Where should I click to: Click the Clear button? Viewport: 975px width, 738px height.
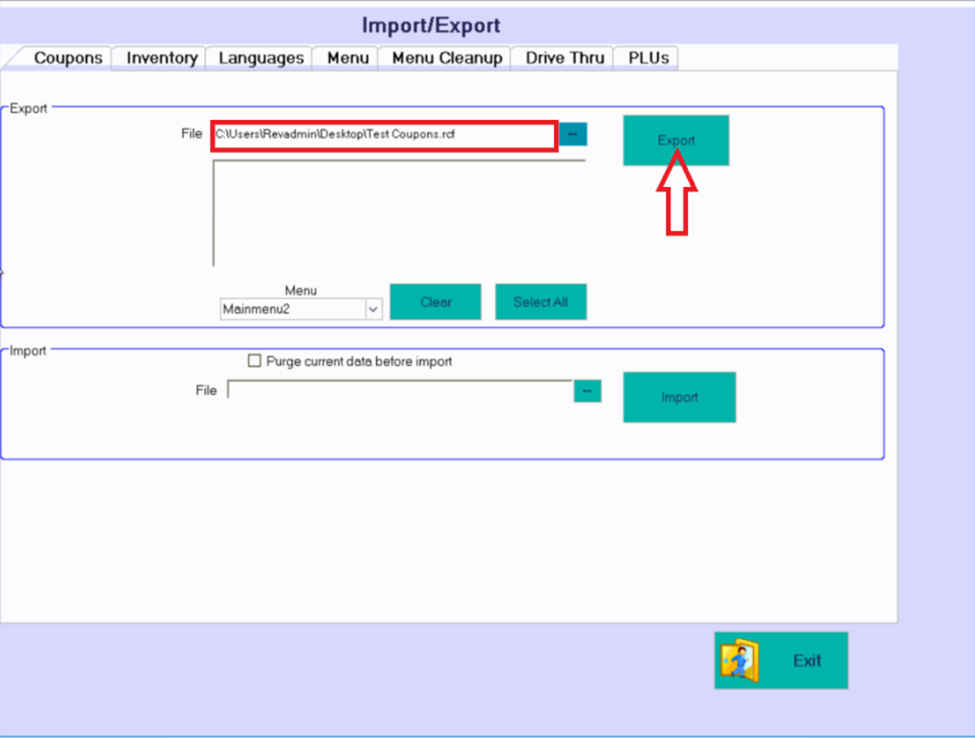[435, 302]
